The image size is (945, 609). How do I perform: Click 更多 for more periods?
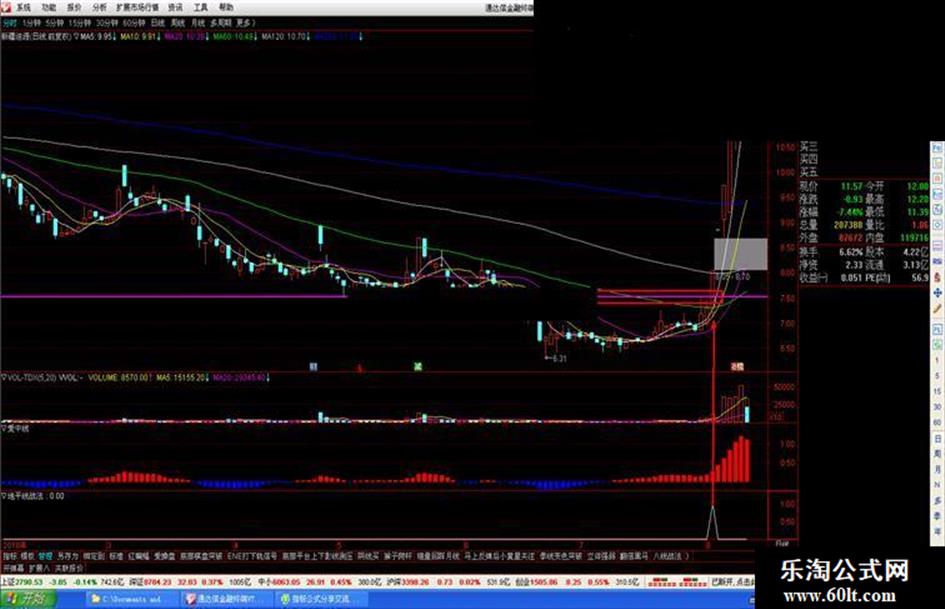click(246, 23)
